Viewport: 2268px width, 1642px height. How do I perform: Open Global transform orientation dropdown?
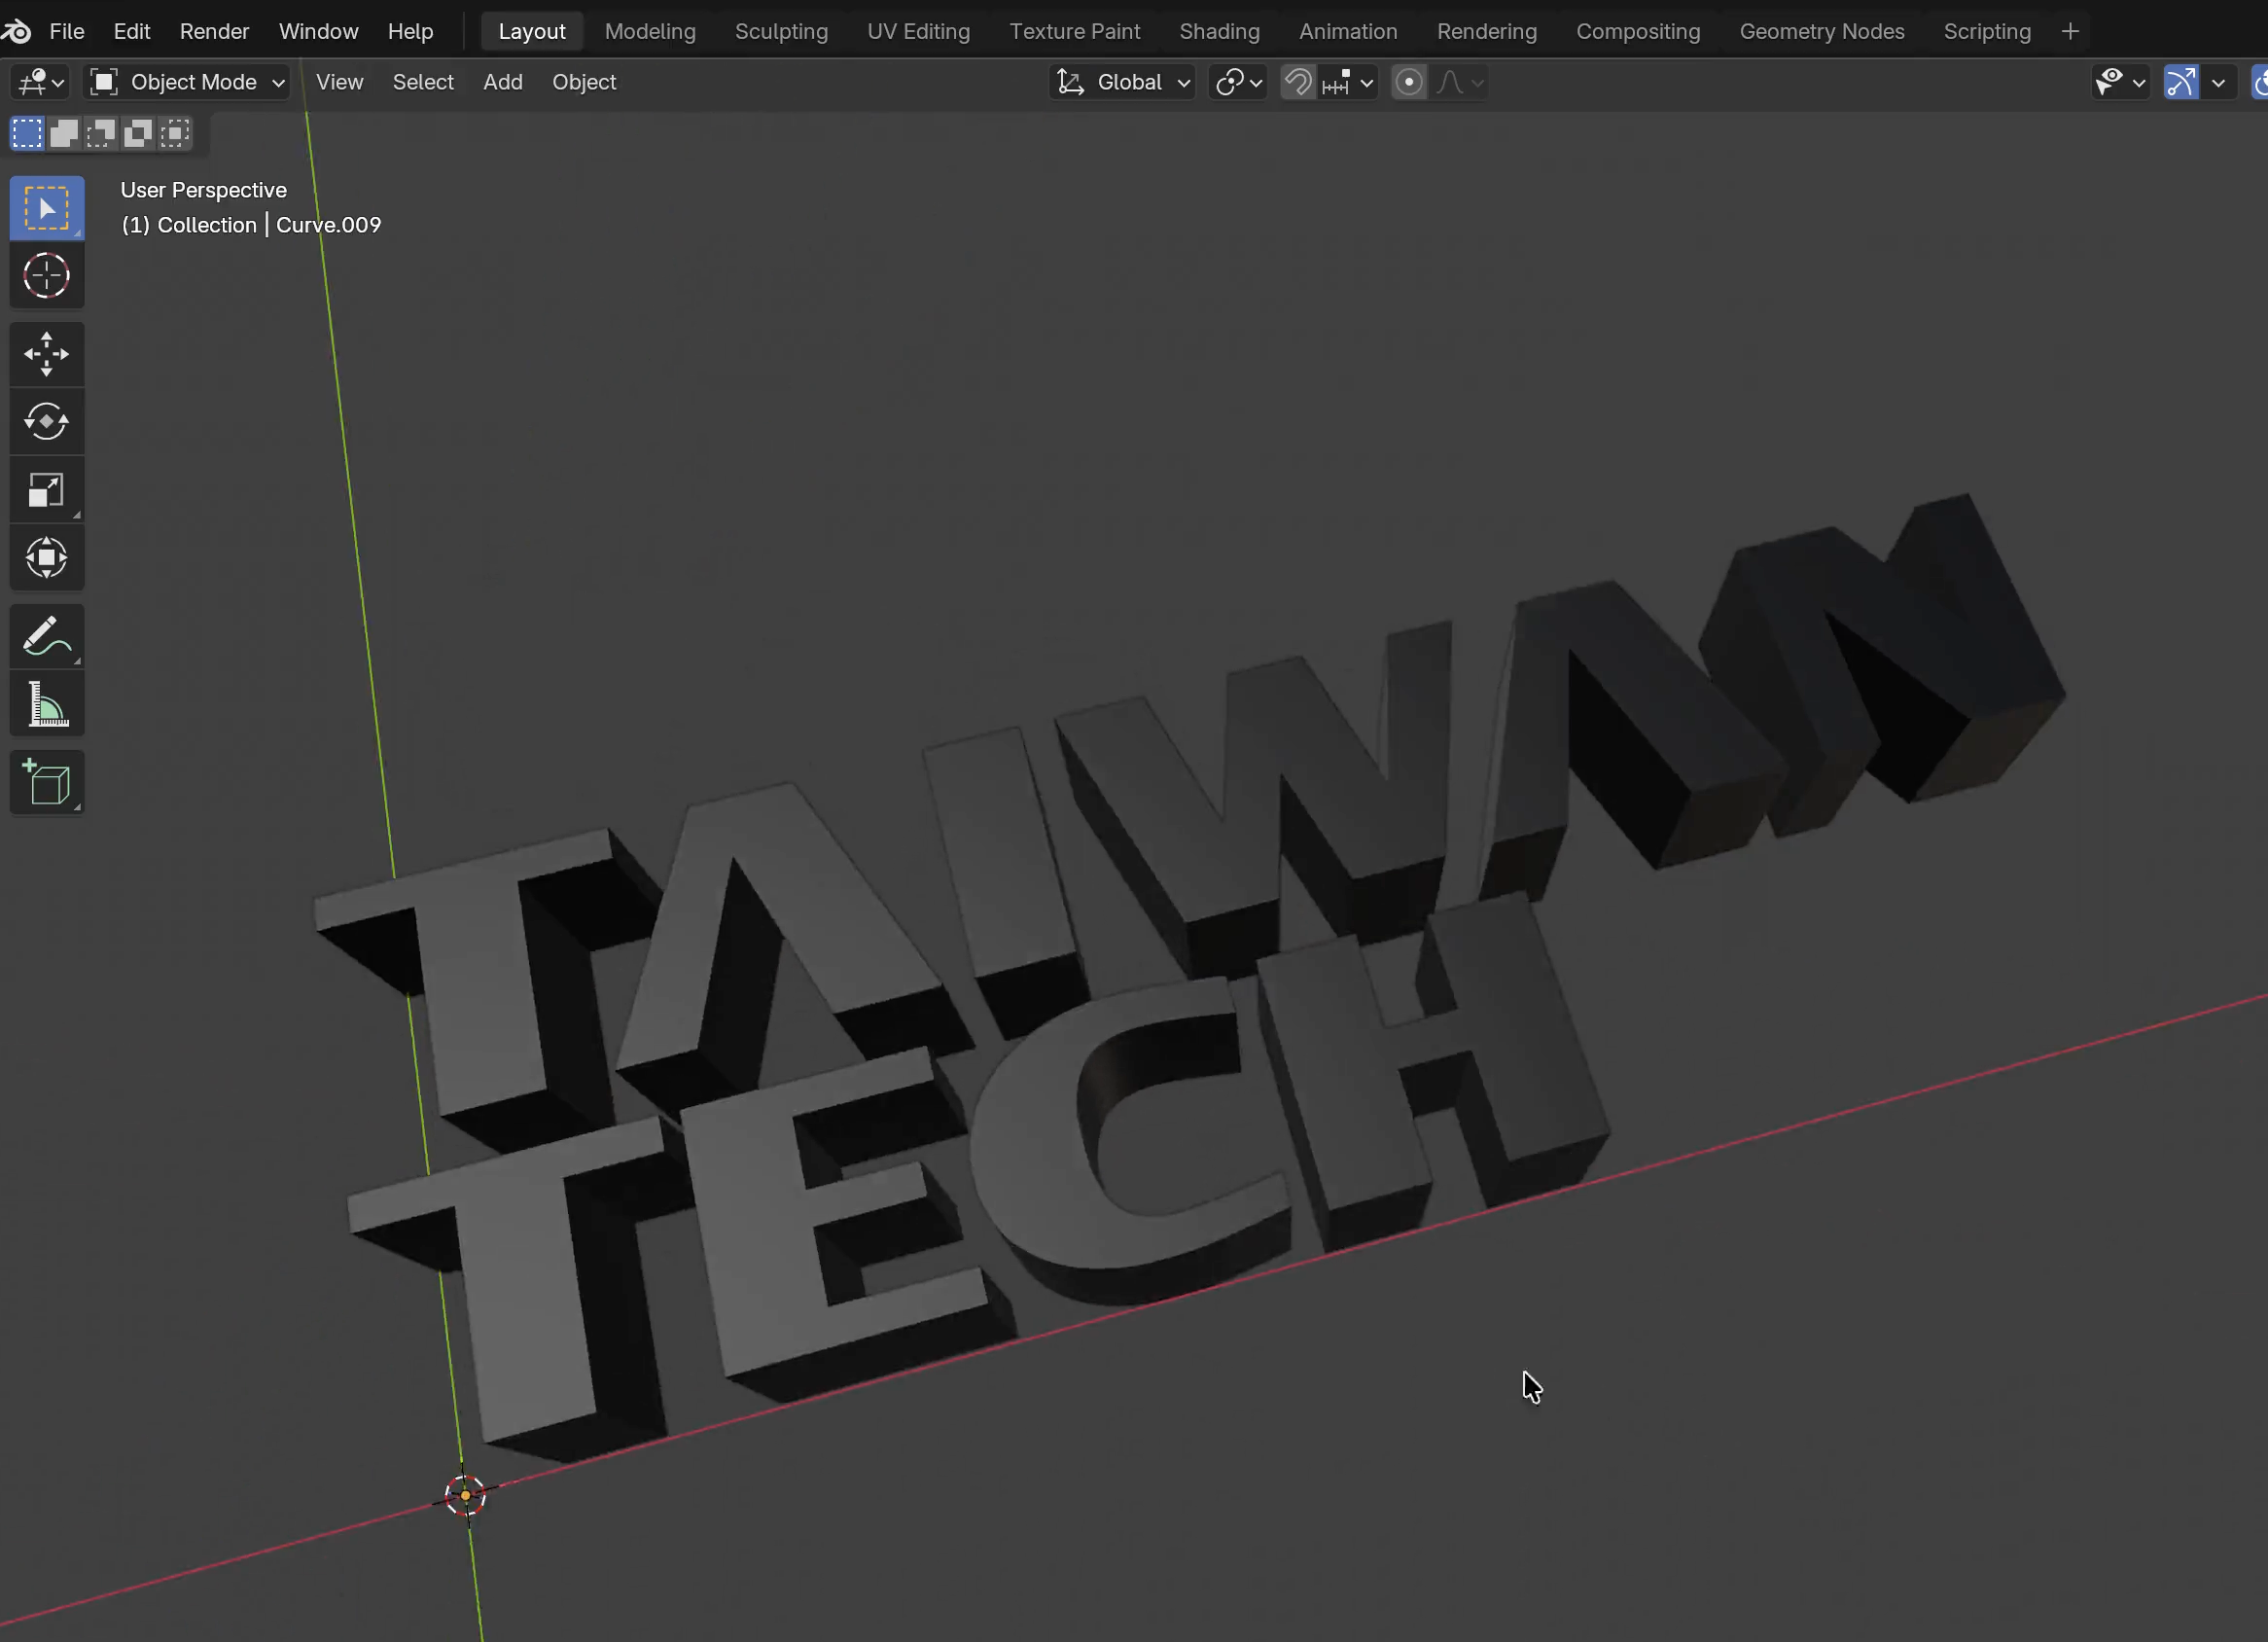[1122, 82]
